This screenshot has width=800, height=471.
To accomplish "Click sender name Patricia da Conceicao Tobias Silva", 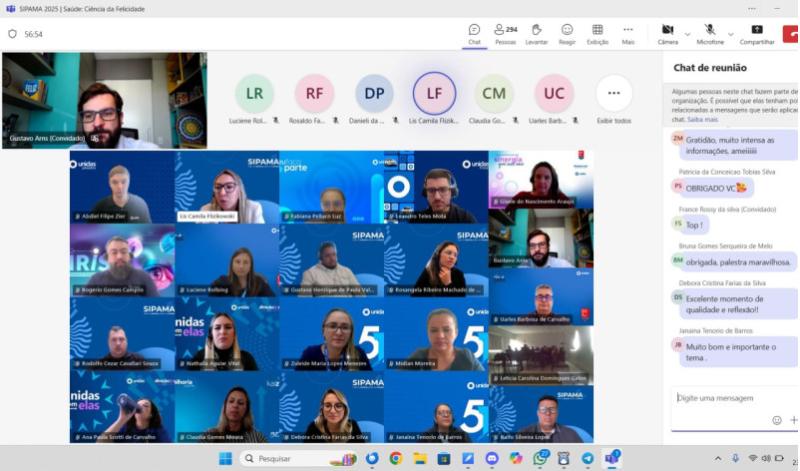I will point(727,172).
